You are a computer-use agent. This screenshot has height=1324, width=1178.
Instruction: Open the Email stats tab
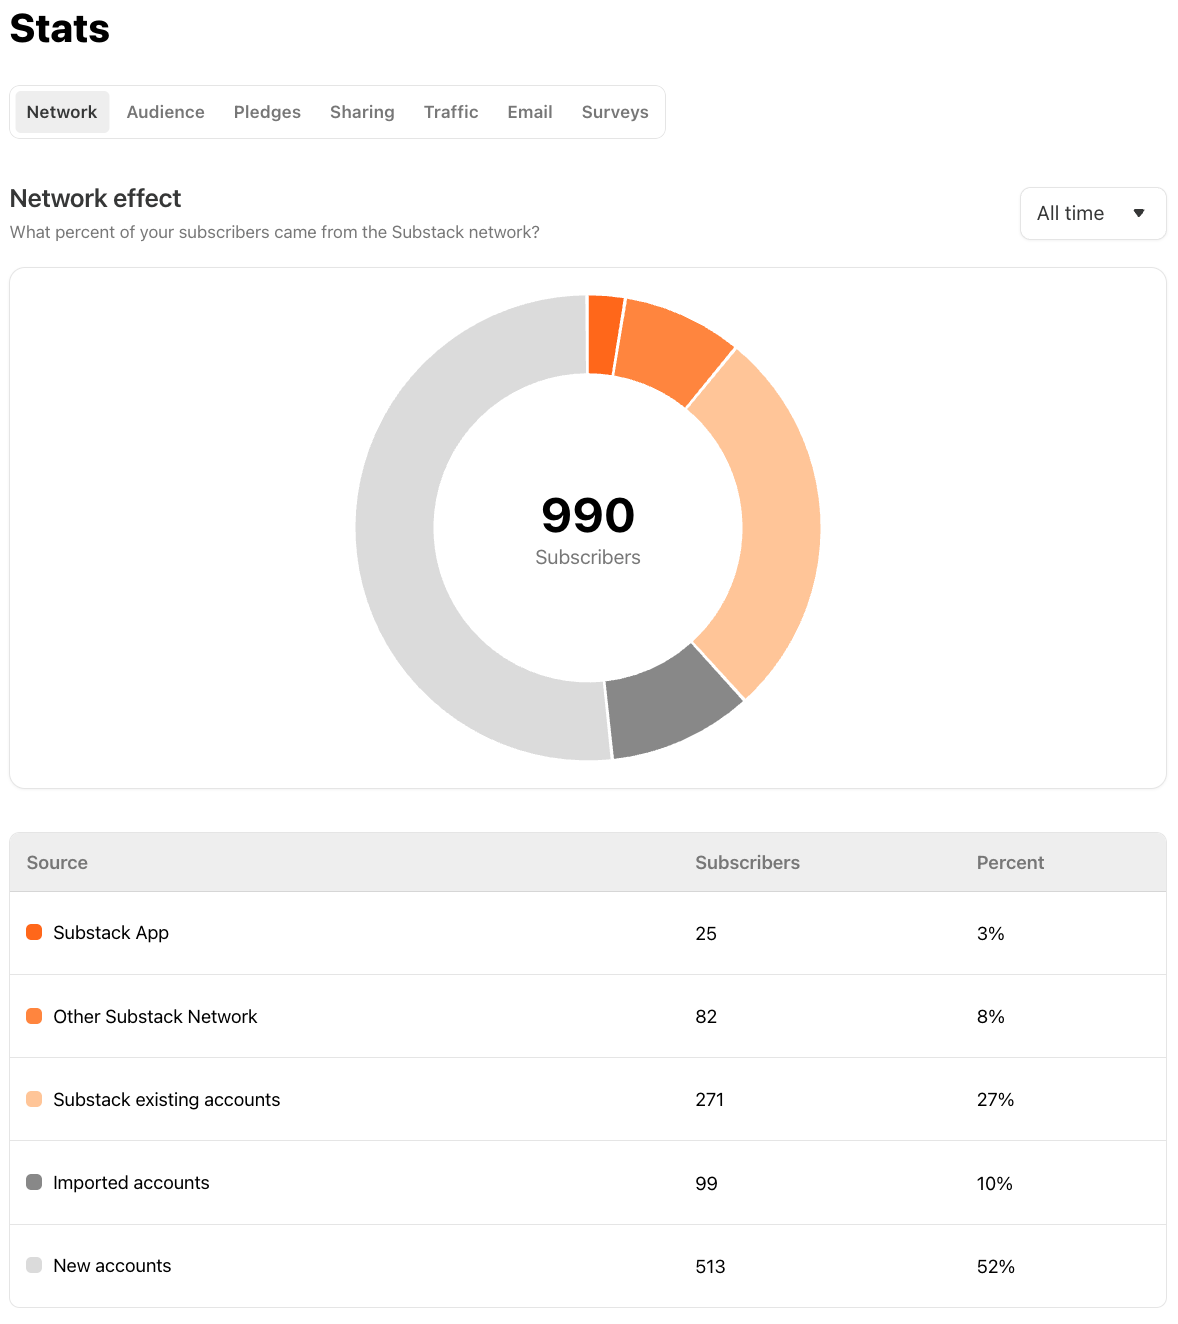pos(529,112)
